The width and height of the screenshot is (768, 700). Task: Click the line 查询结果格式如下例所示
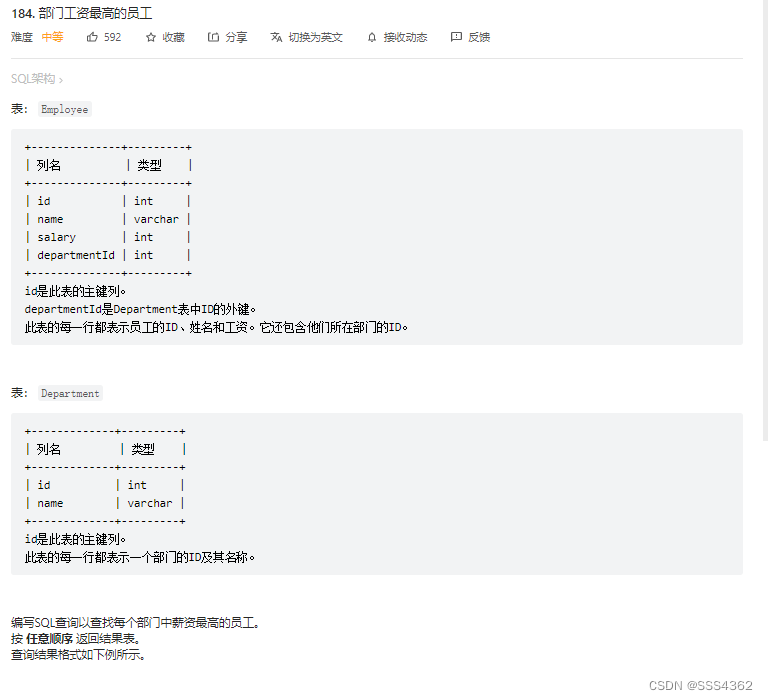pos(78,655)
